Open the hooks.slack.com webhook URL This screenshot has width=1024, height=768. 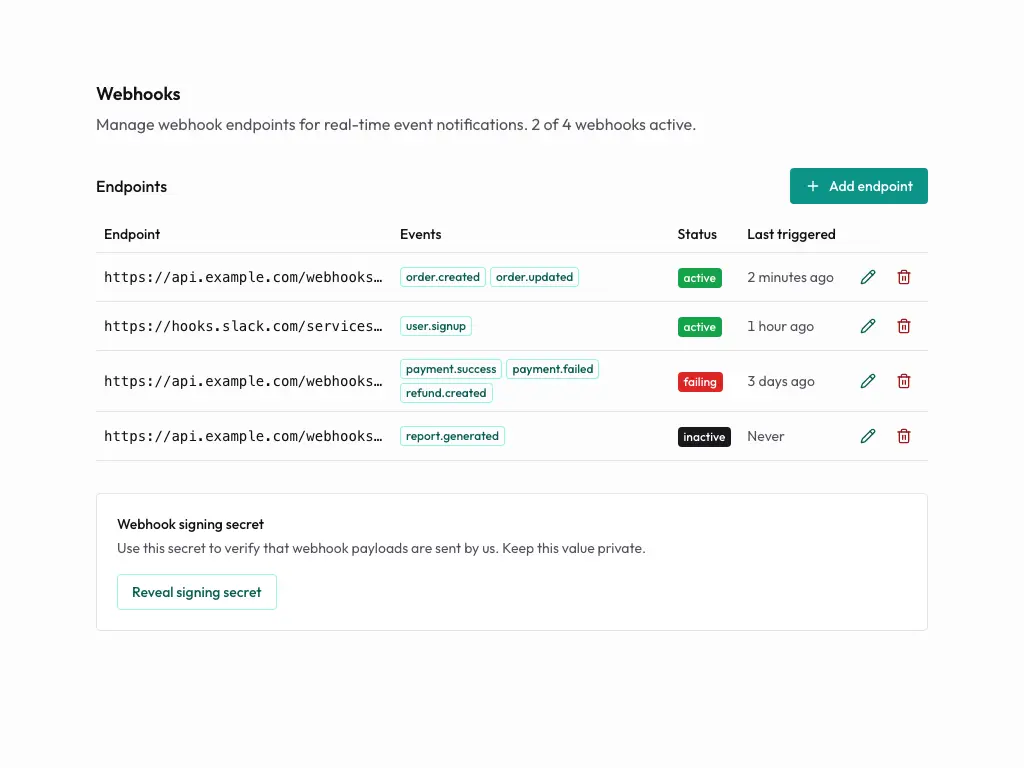tap(244, 326)
